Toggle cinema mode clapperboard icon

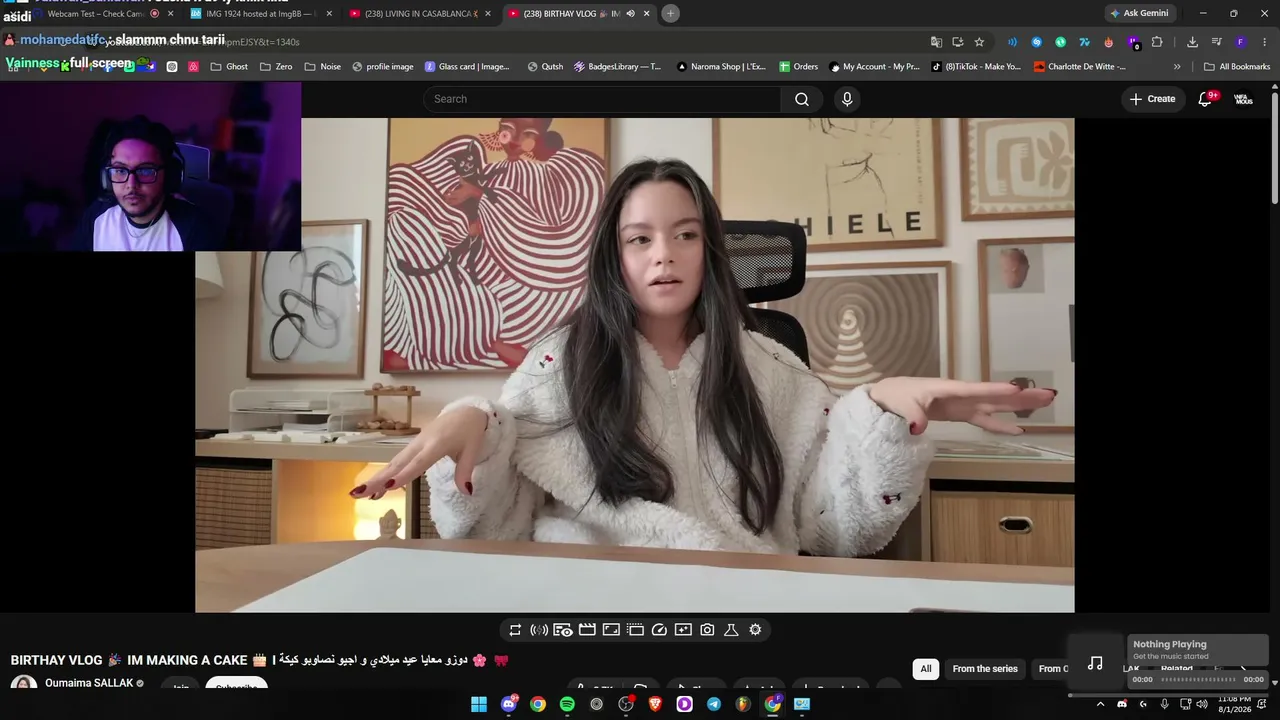coord(587,630)
